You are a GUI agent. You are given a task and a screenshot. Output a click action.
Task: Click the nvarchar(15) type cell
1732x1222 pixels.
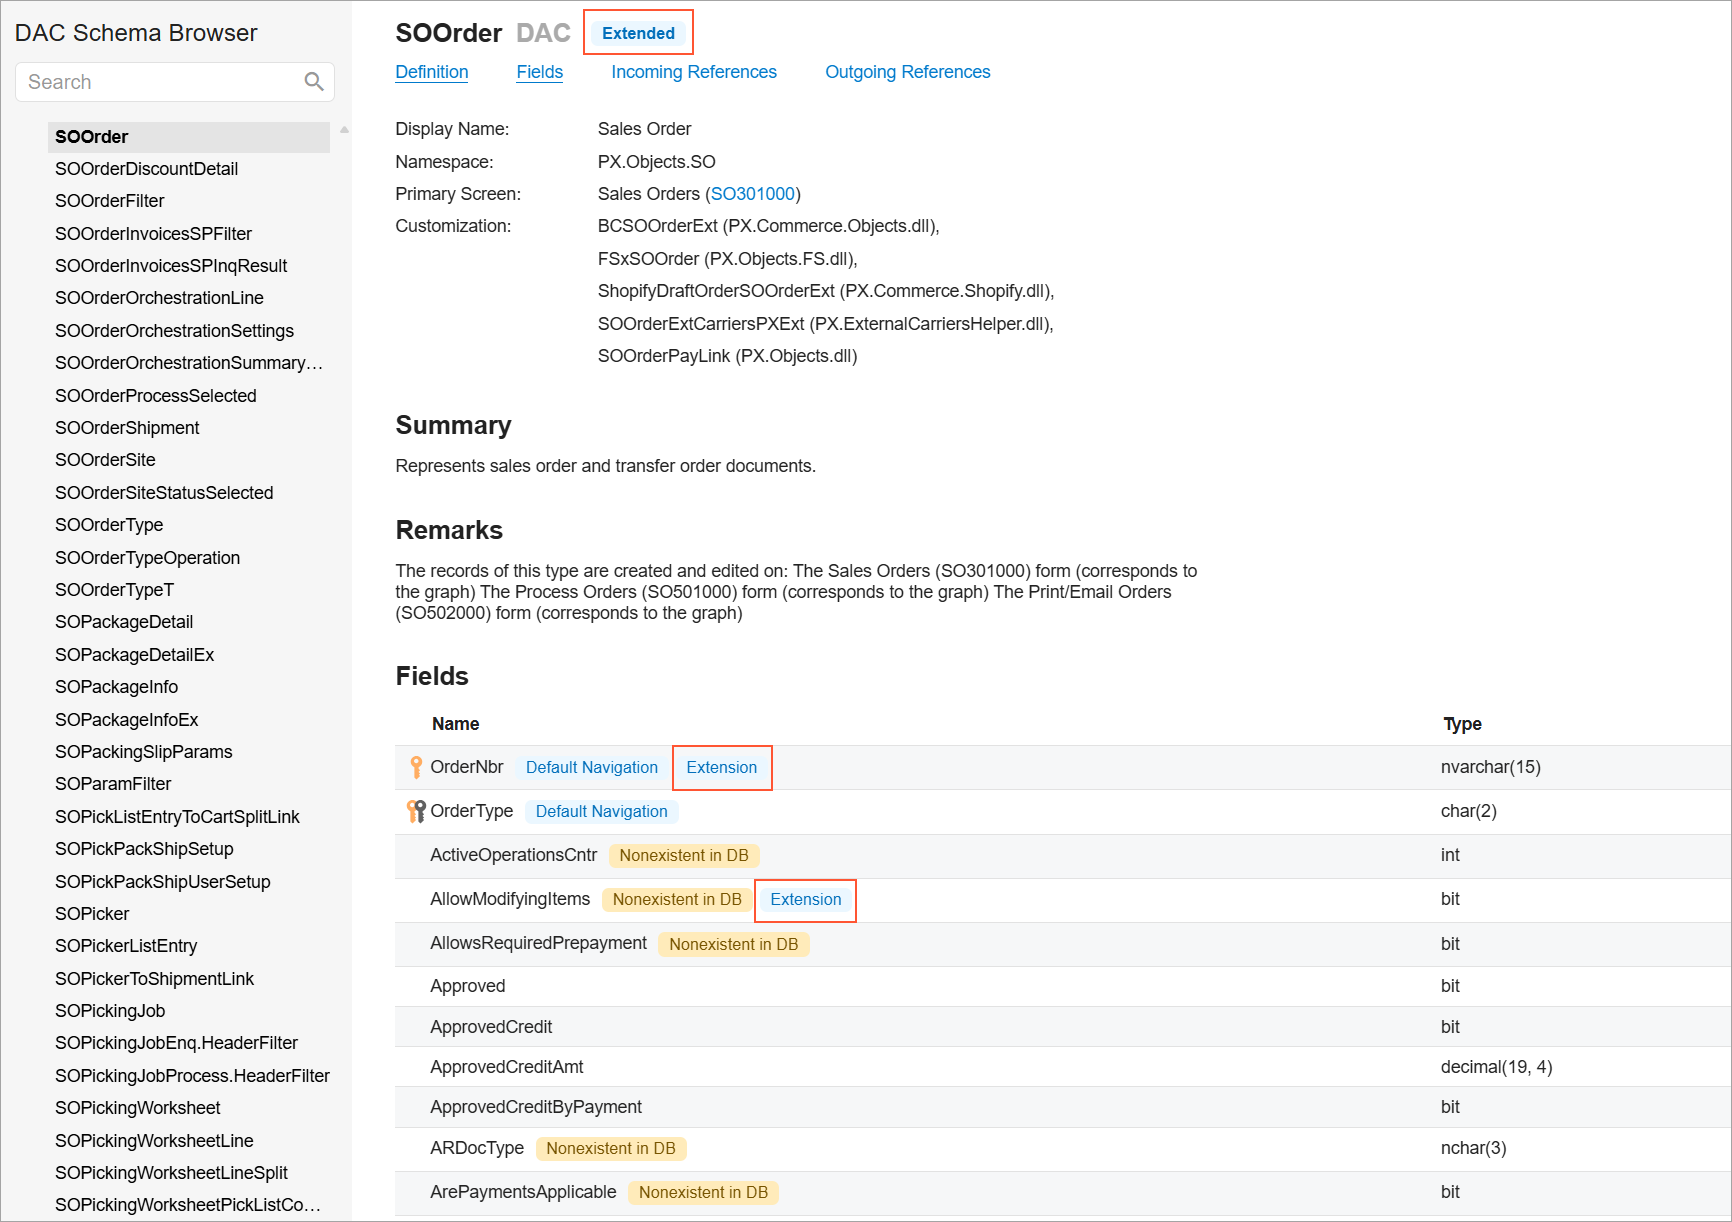[x=1491, y=767]
